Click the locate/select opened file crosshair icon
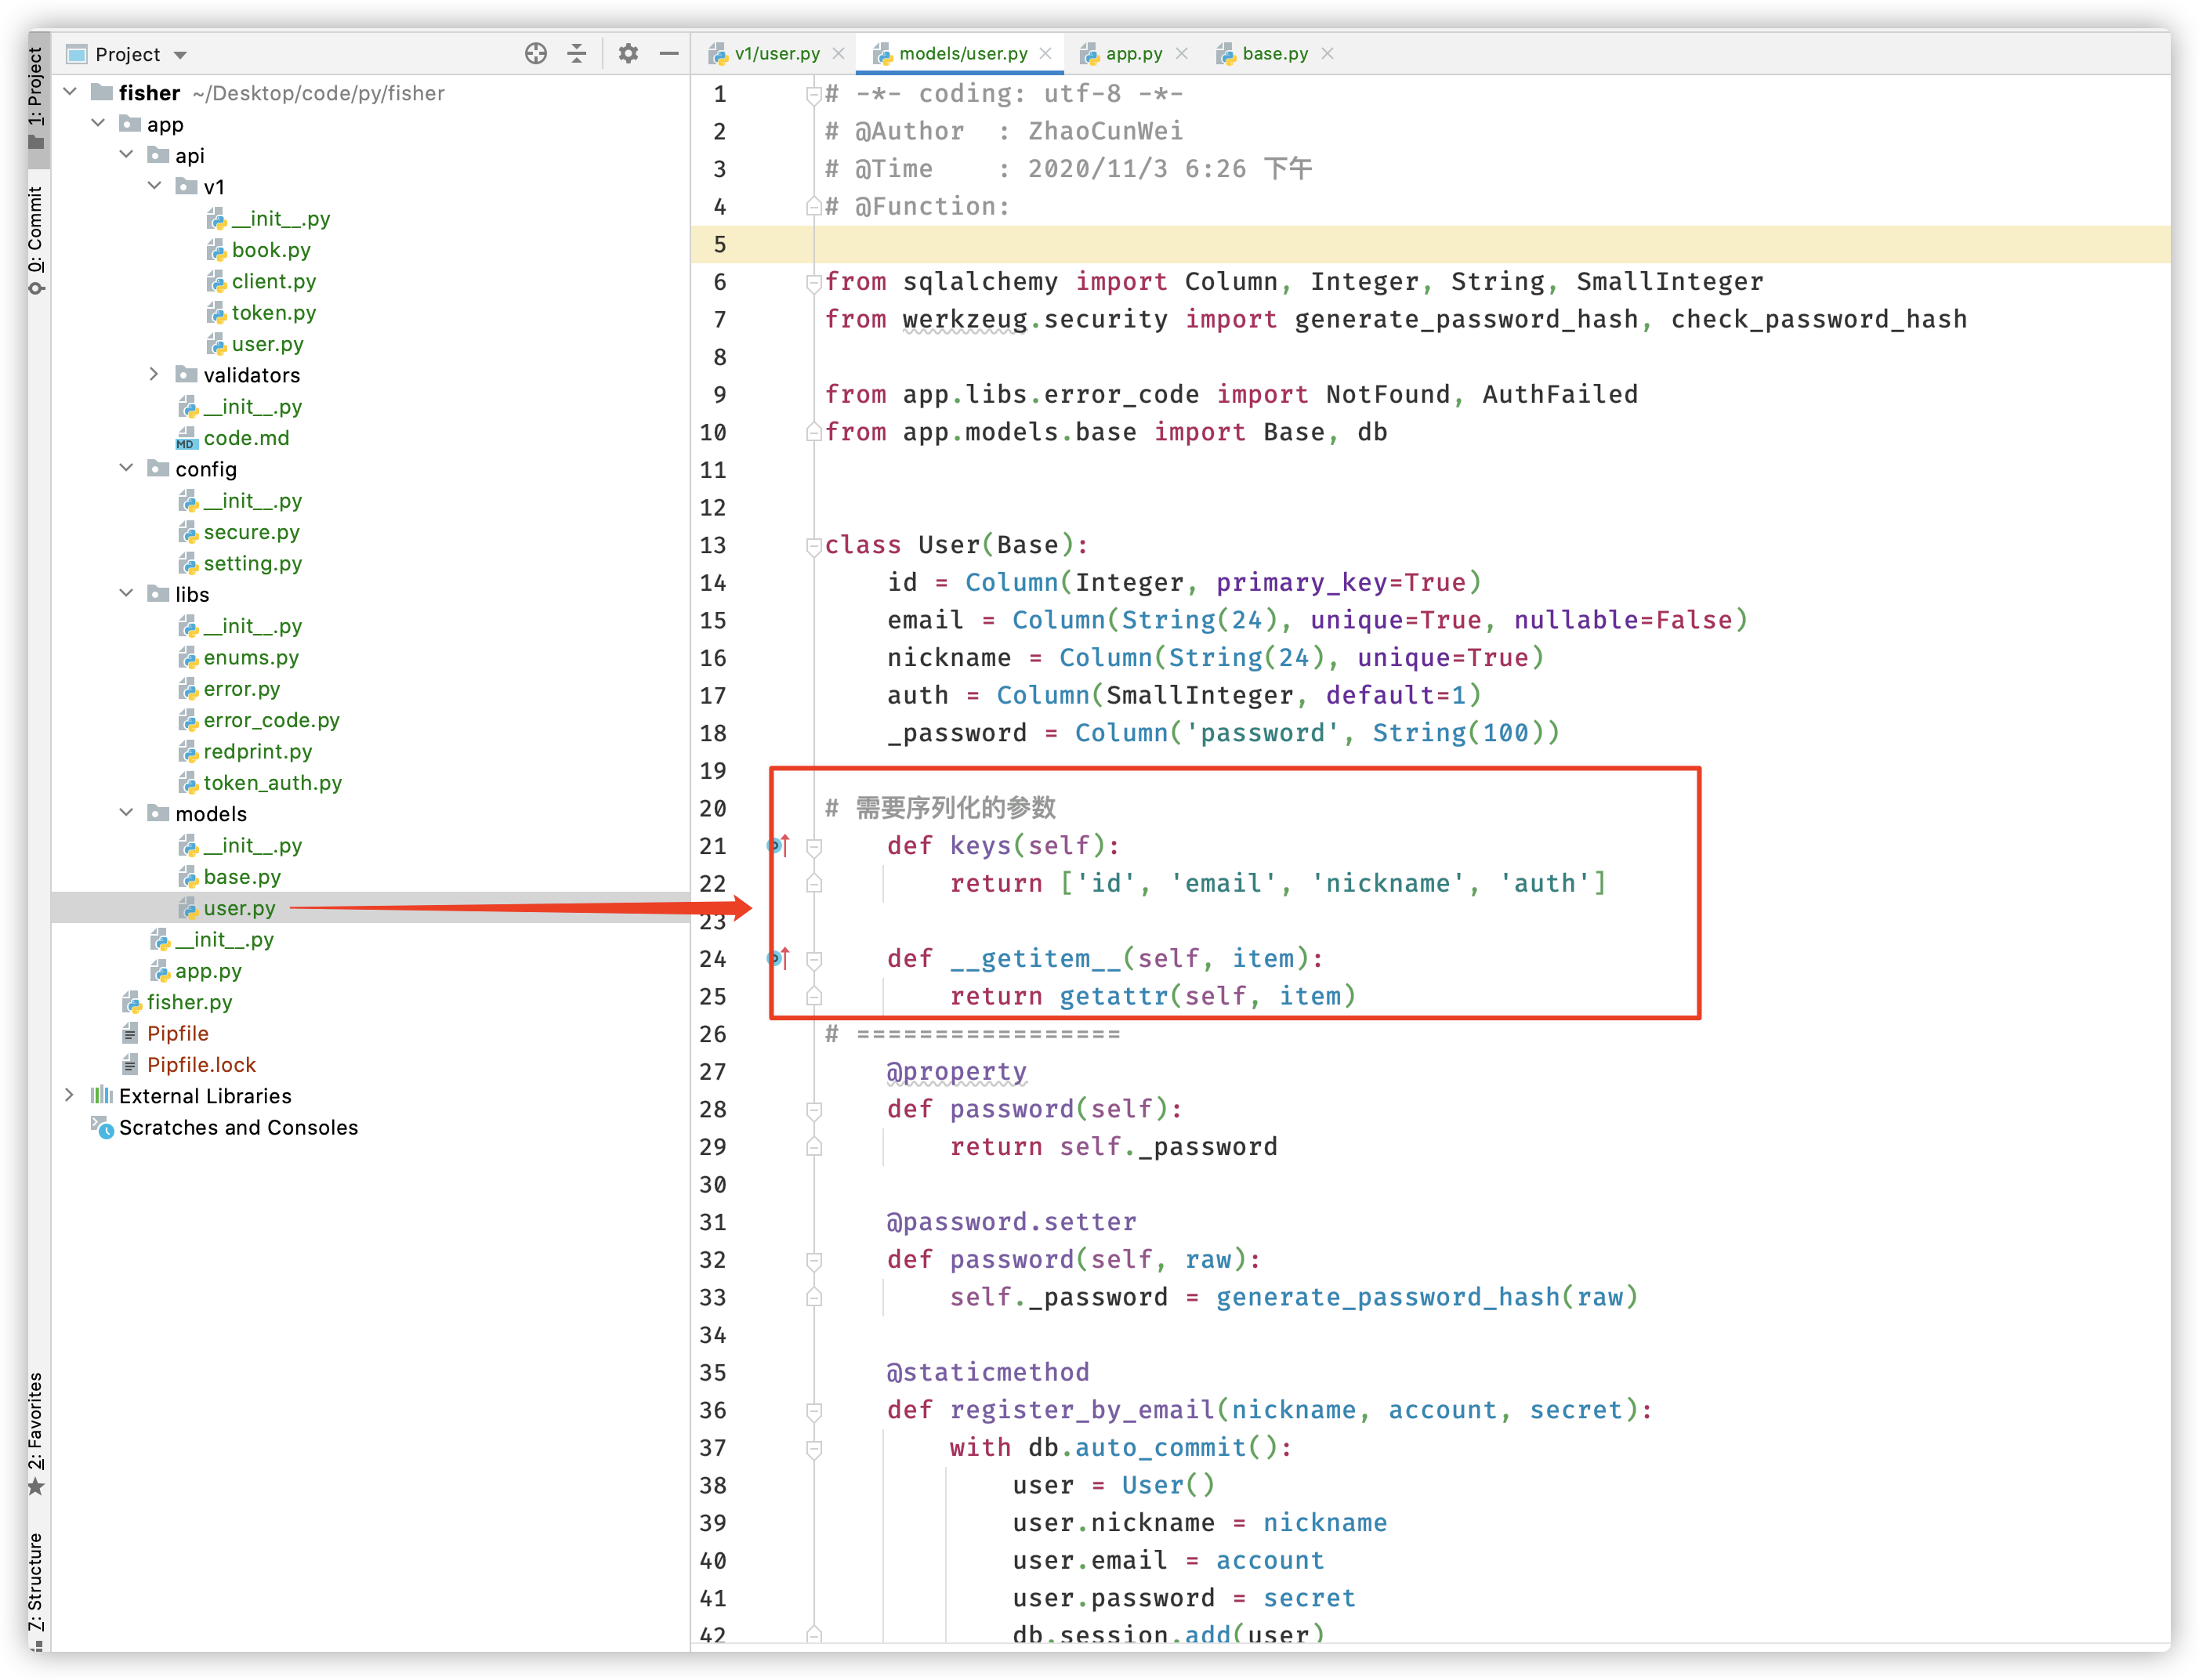 (536, 54)
